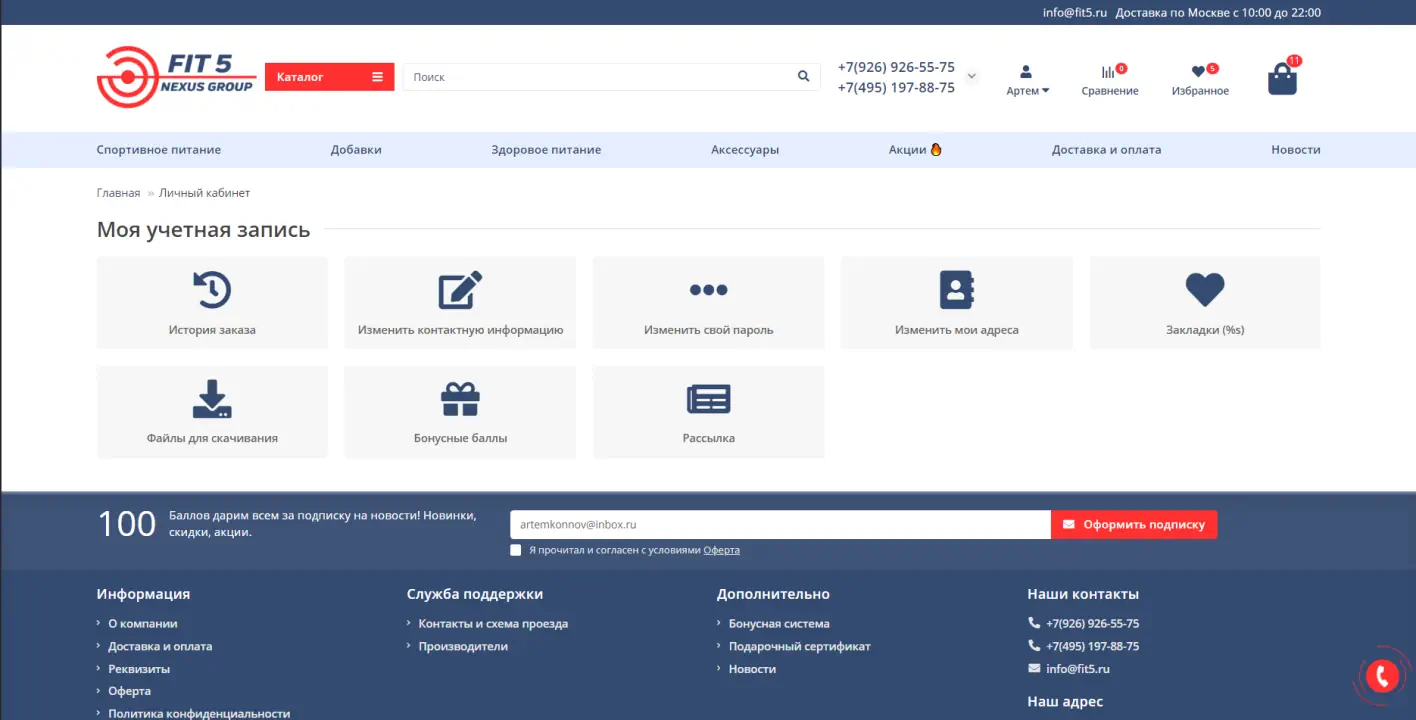Expand the phone numbers chevron
Viewport: 1416px width, 720px height.
971,77
